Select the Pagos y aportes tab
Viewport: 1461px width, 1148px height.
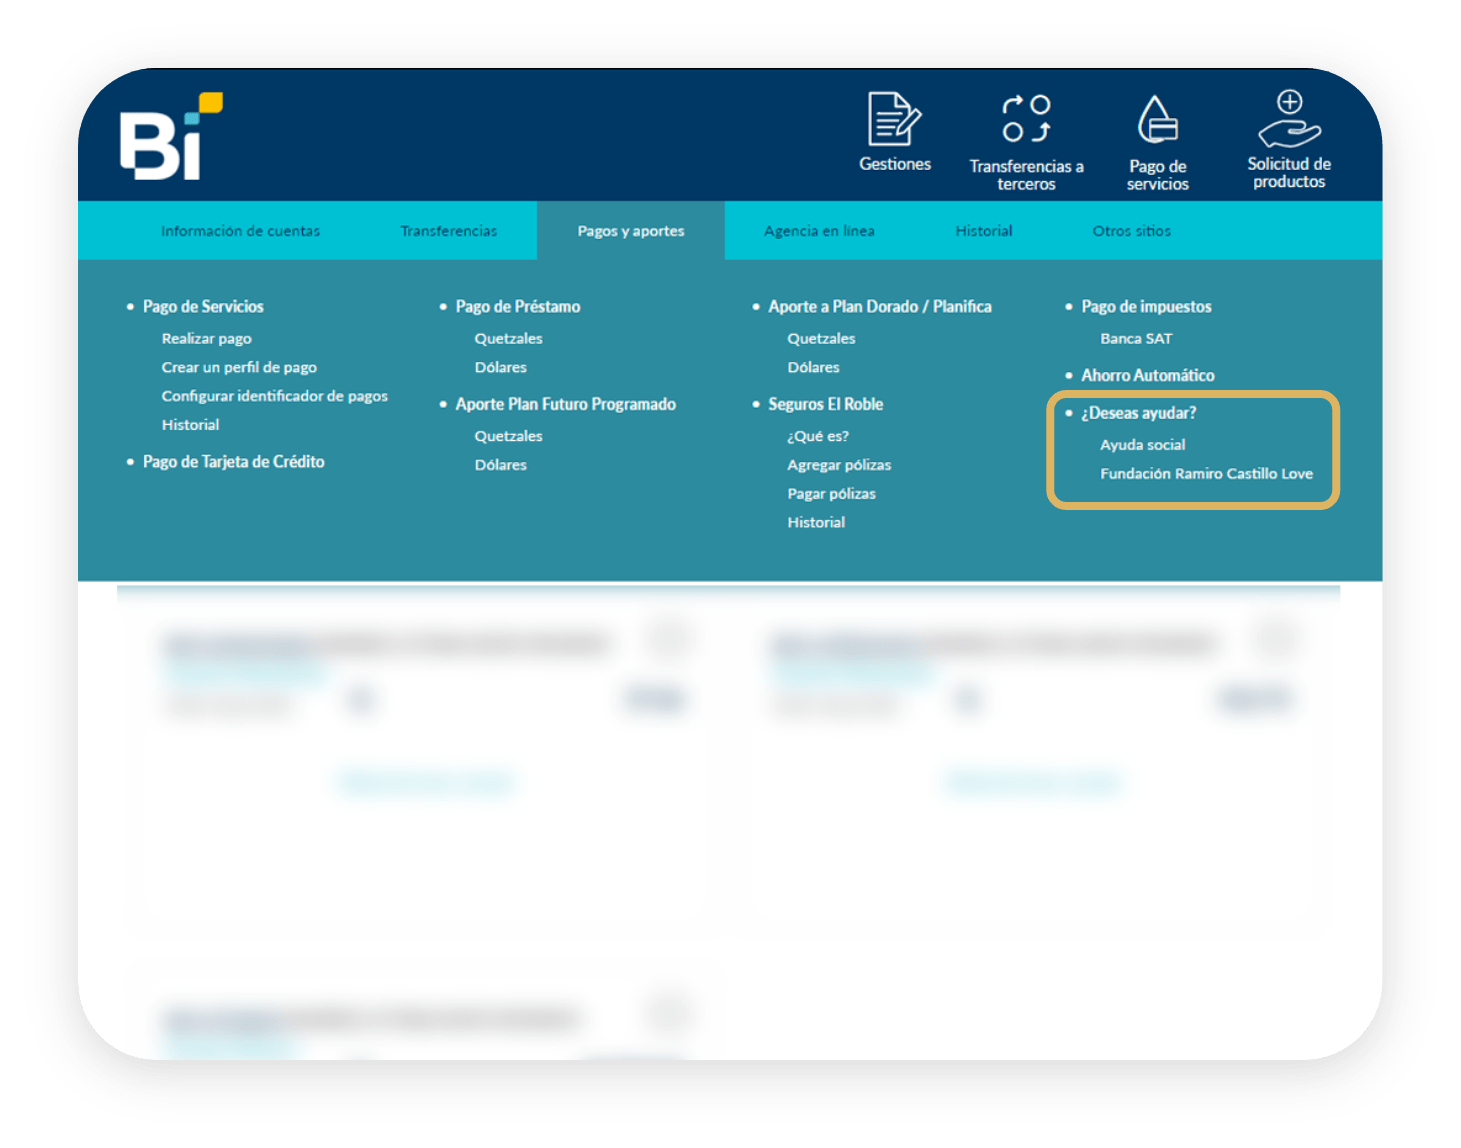coord(631,231)
